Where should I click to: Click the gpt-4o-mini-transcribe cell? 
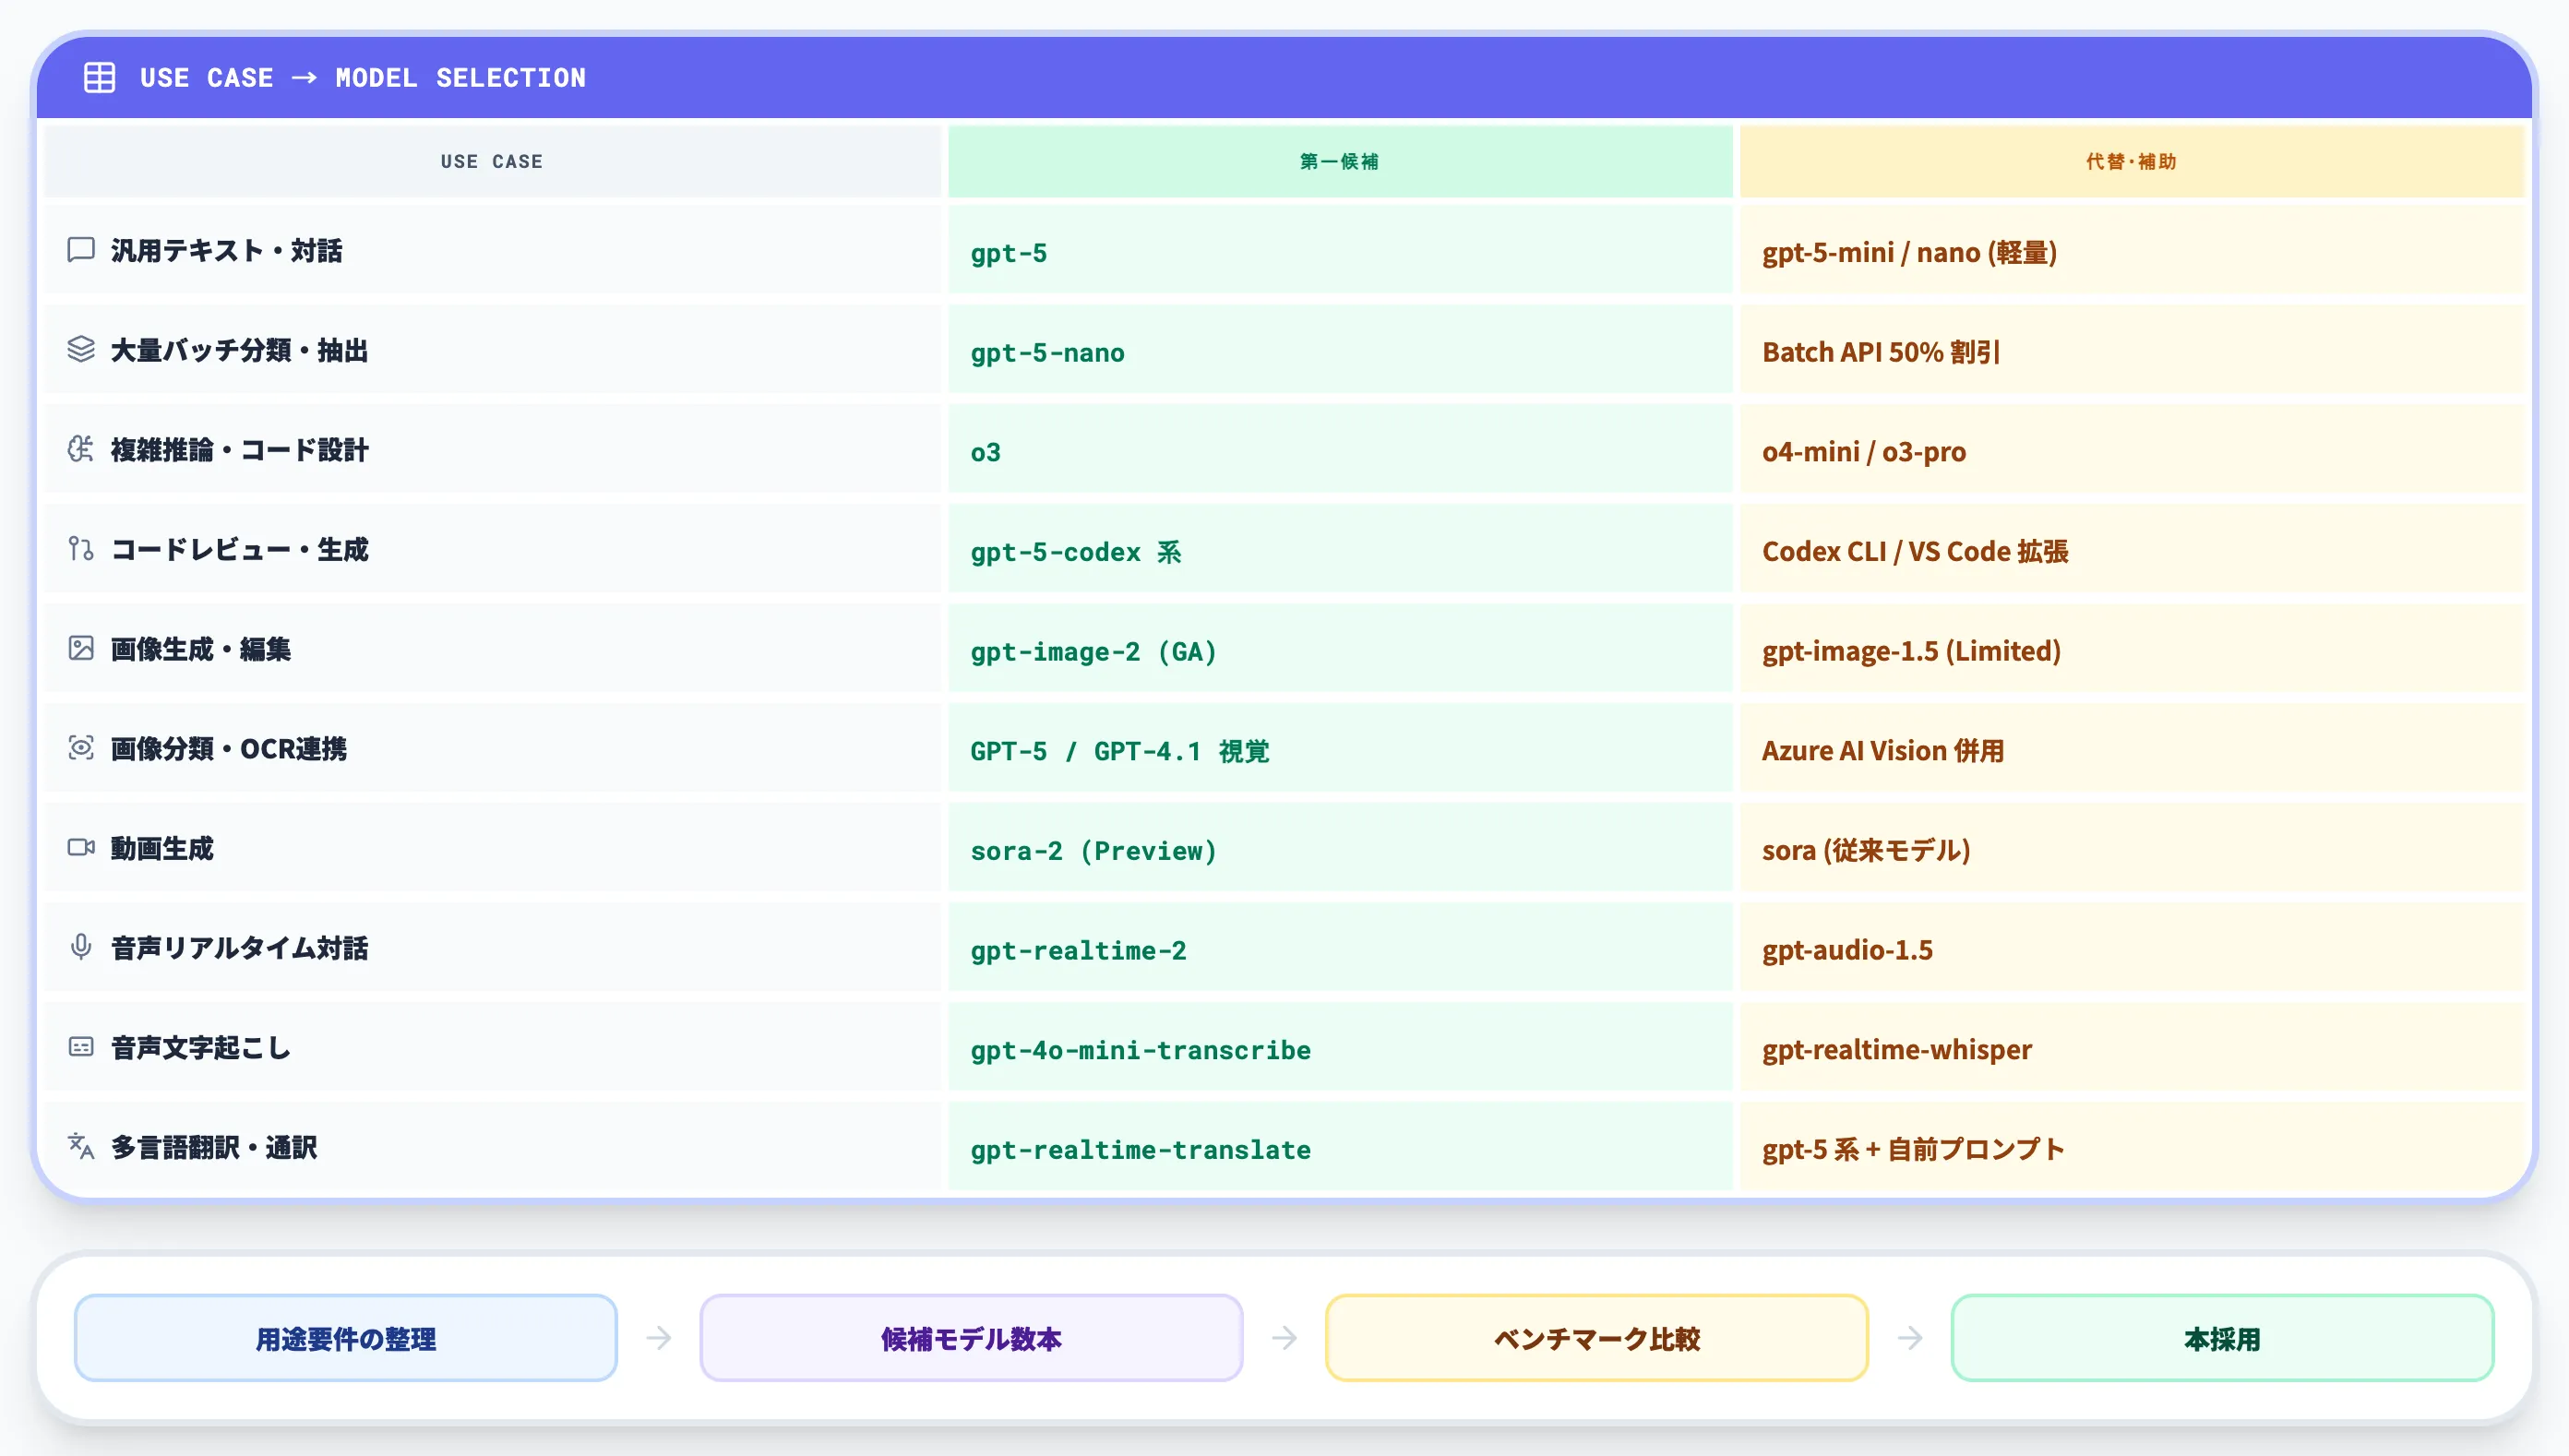click(1340, 1047)
